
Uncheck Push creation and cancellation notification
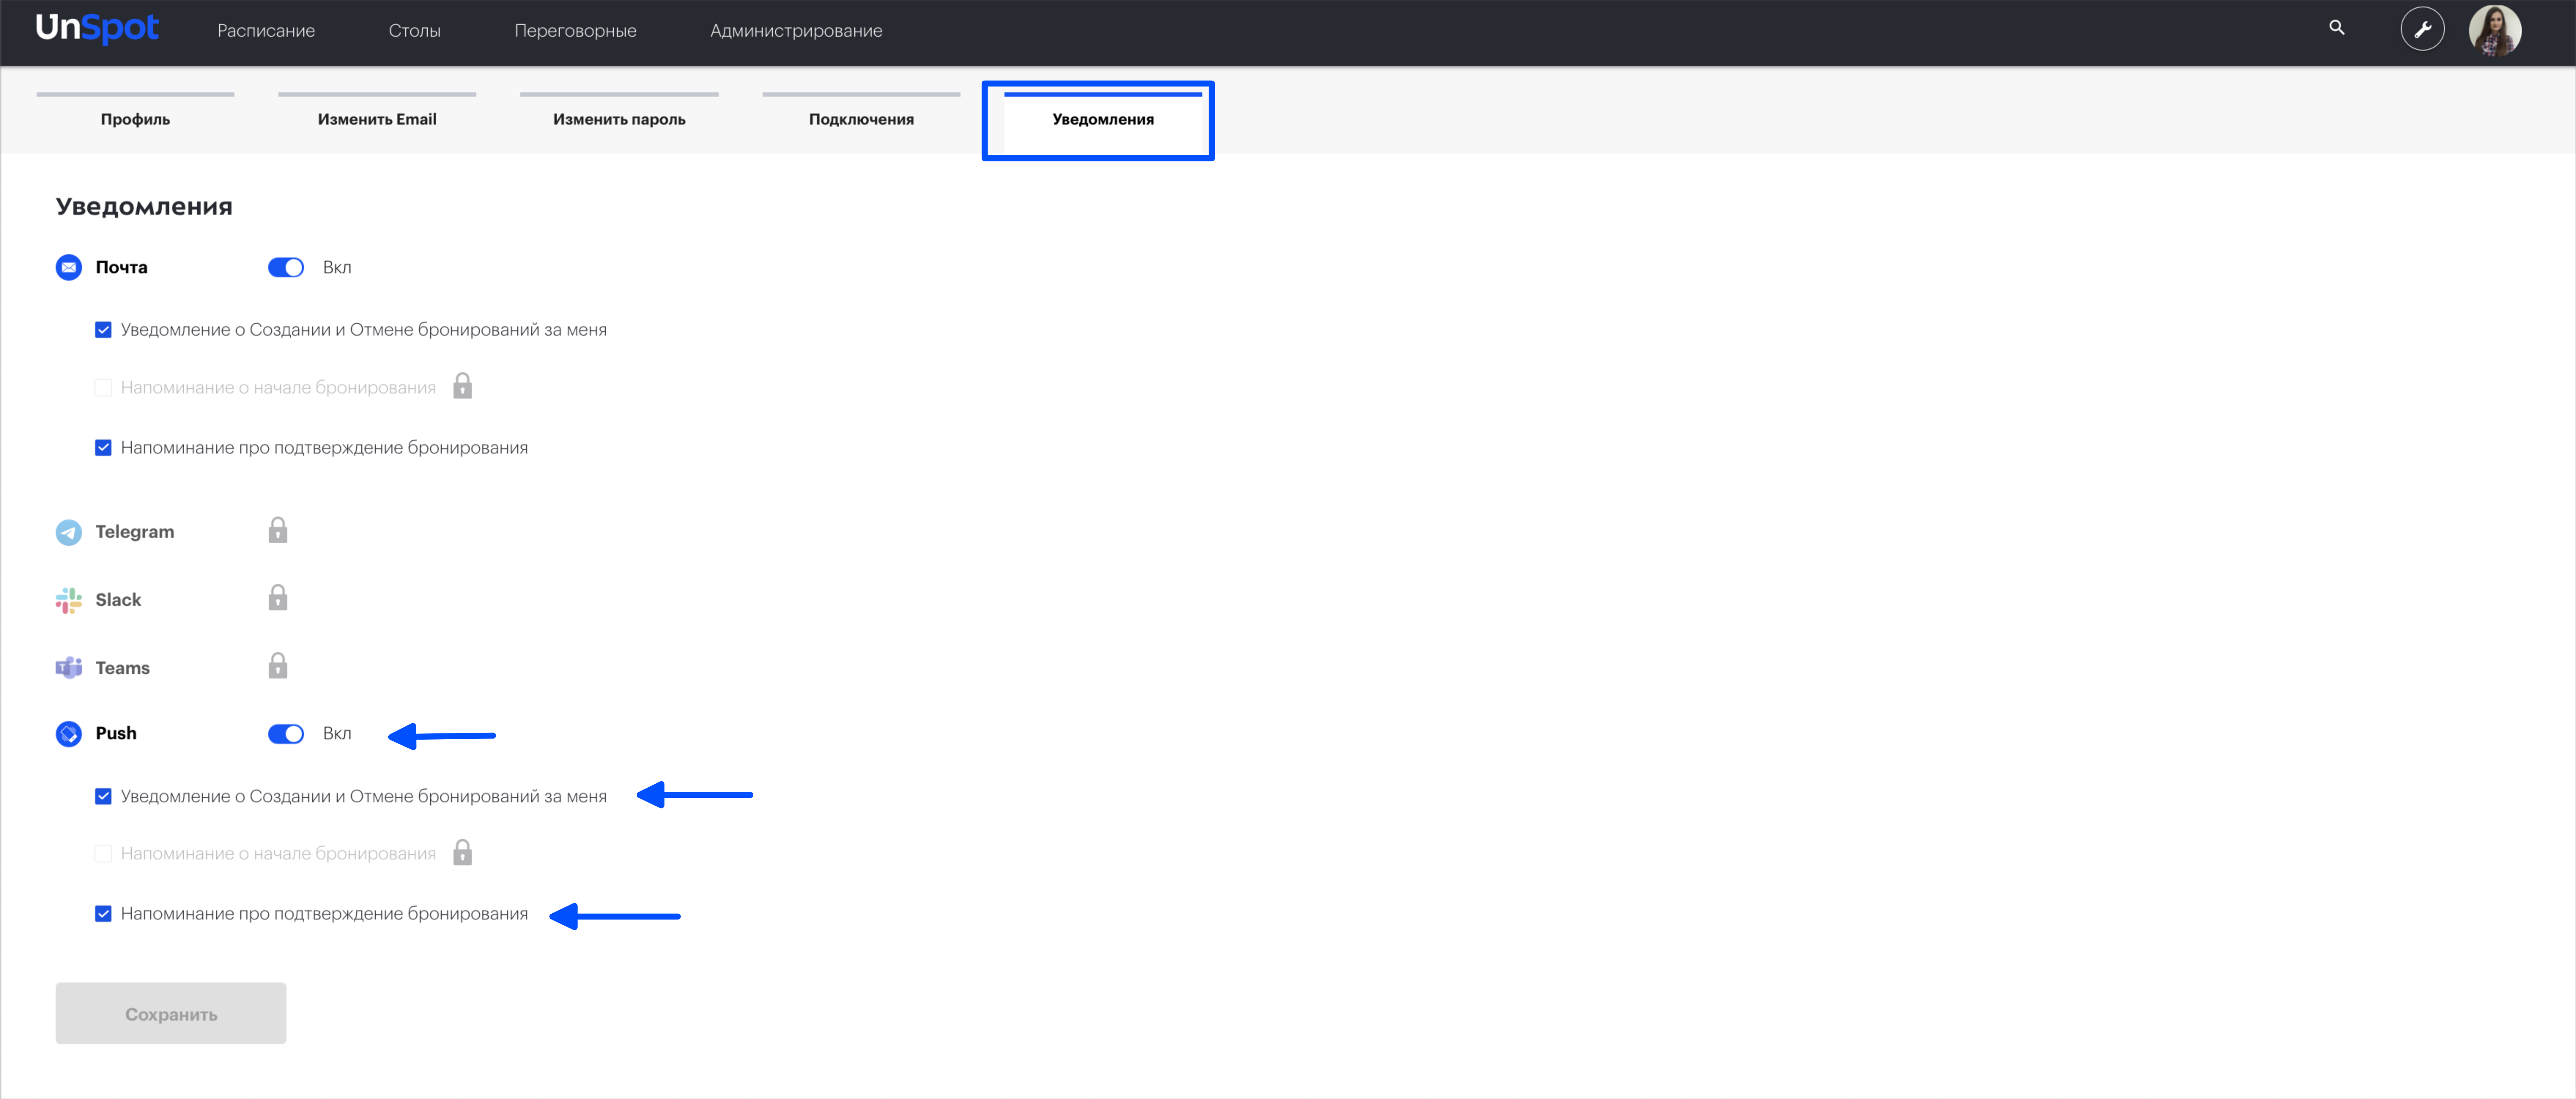coord(103,796)
